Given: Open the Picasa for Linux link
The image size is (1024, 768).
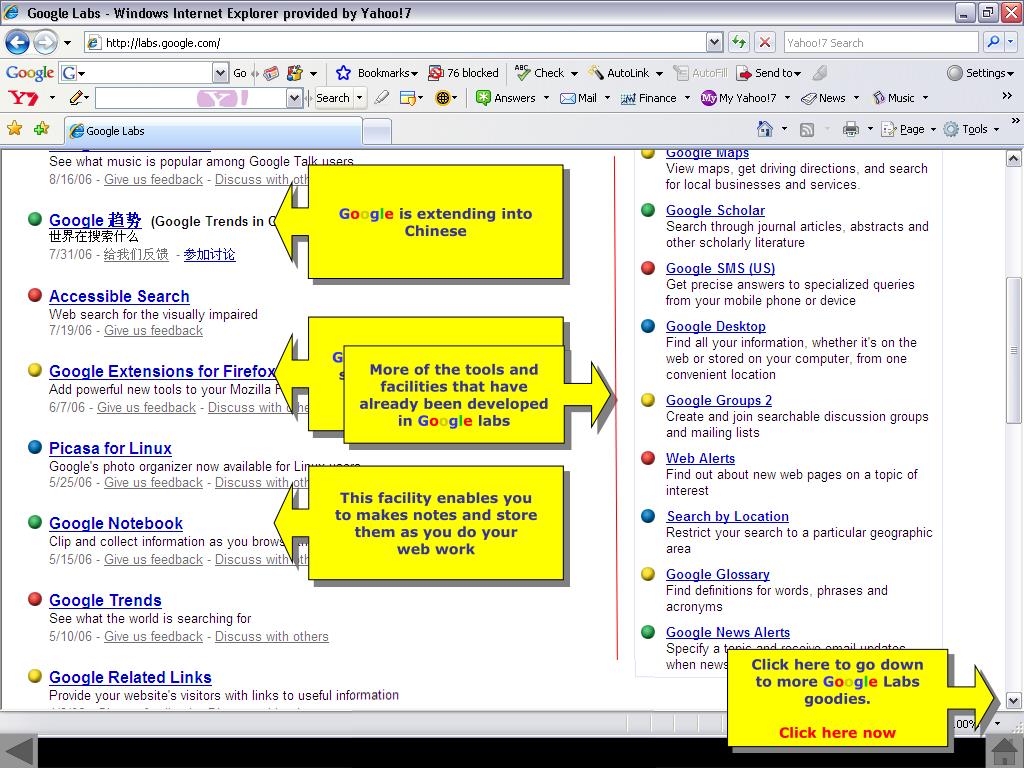Looking at the screenshot, I should tap(110, 448).
